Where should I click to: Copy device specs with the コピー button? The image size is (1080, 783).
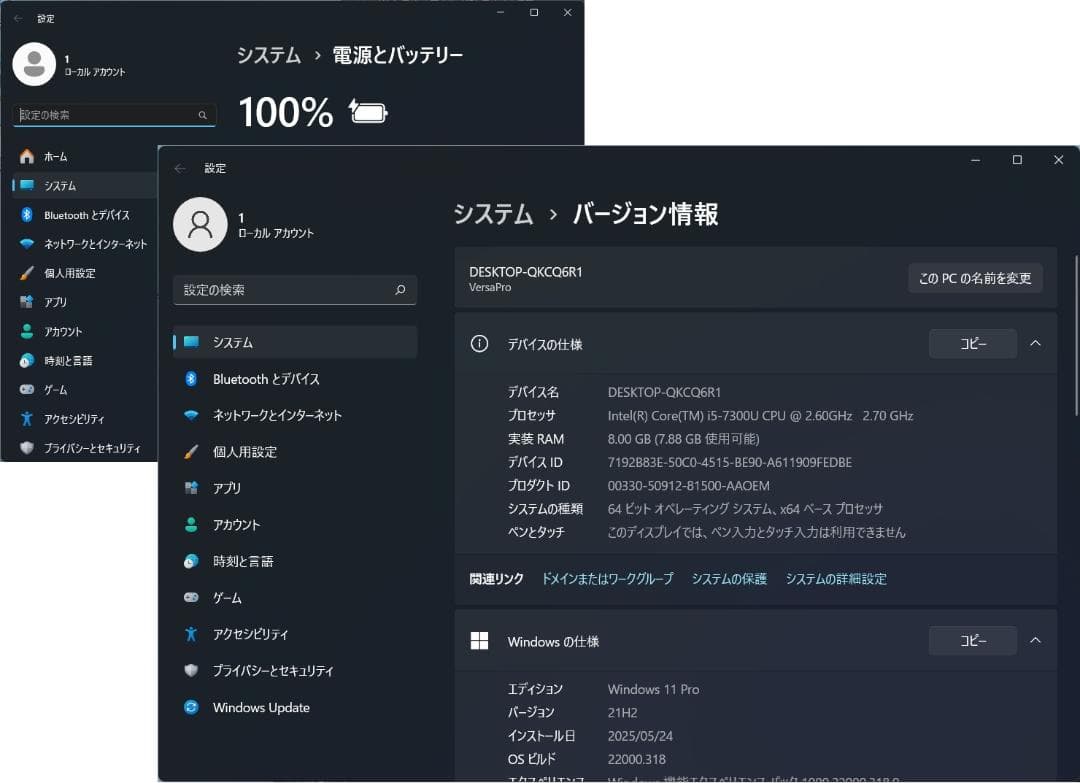pos(972,343)
